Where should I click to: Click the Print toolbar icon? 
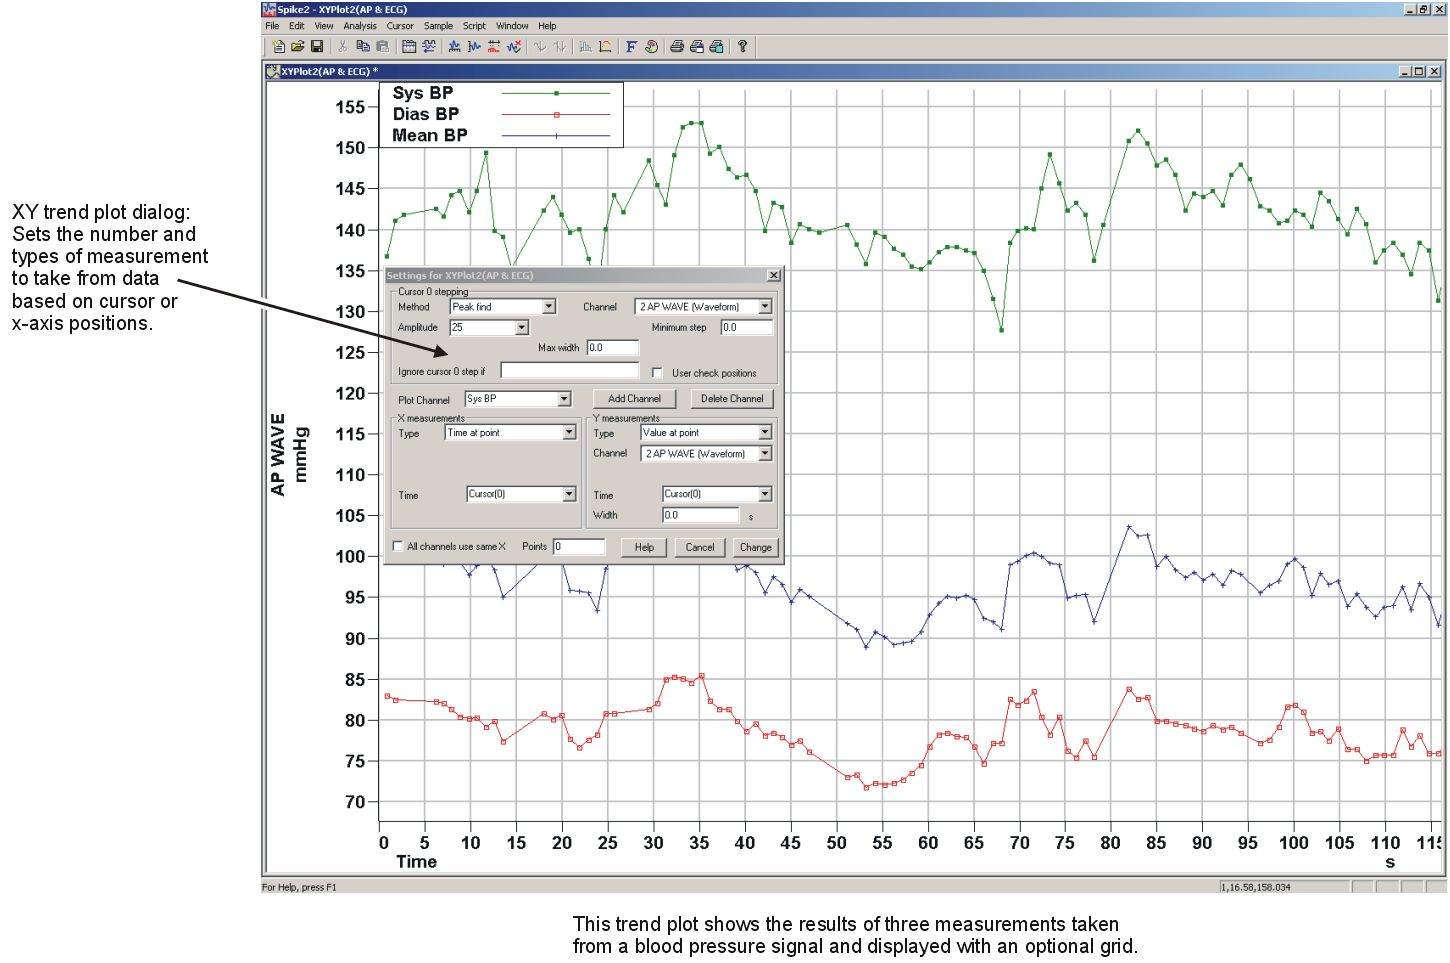pyautogui.click(x=678, y=46)
